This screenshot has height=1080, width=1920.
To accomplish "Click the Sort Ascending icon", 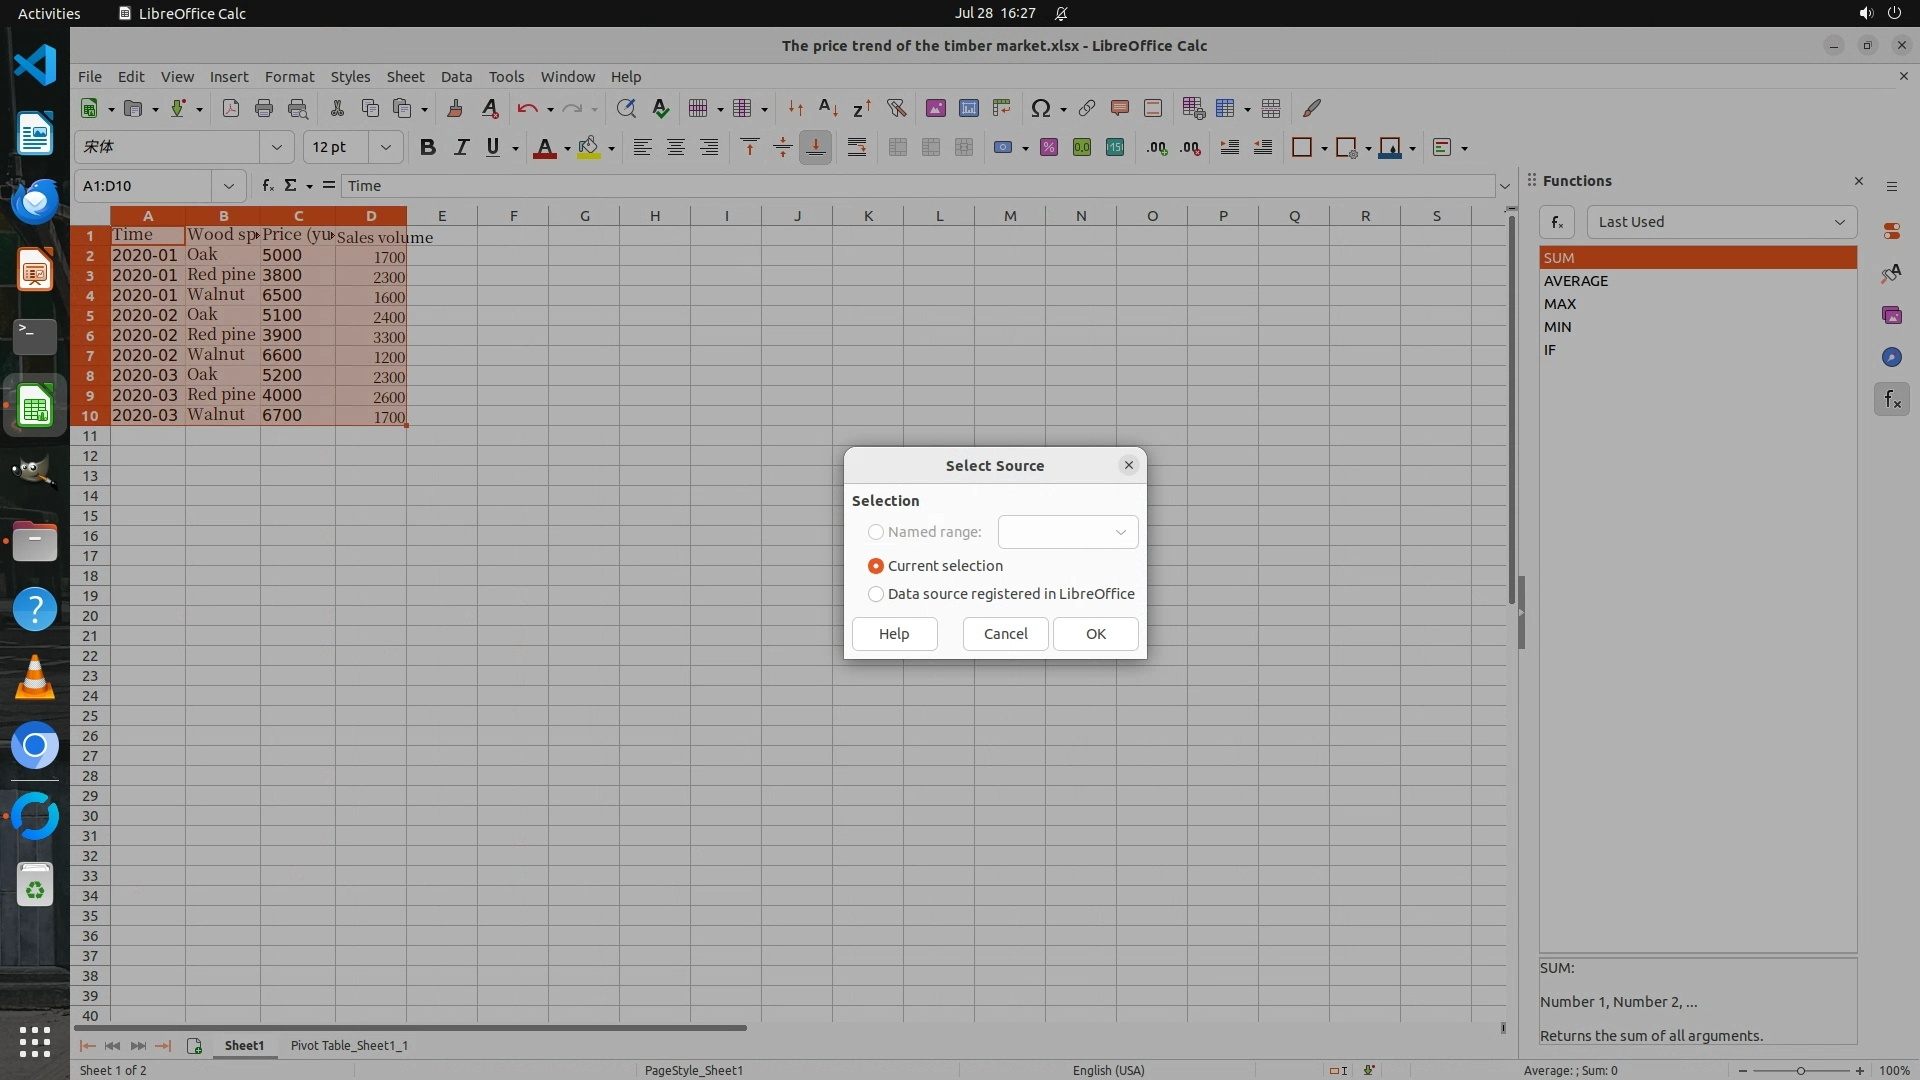I will 828,108.
